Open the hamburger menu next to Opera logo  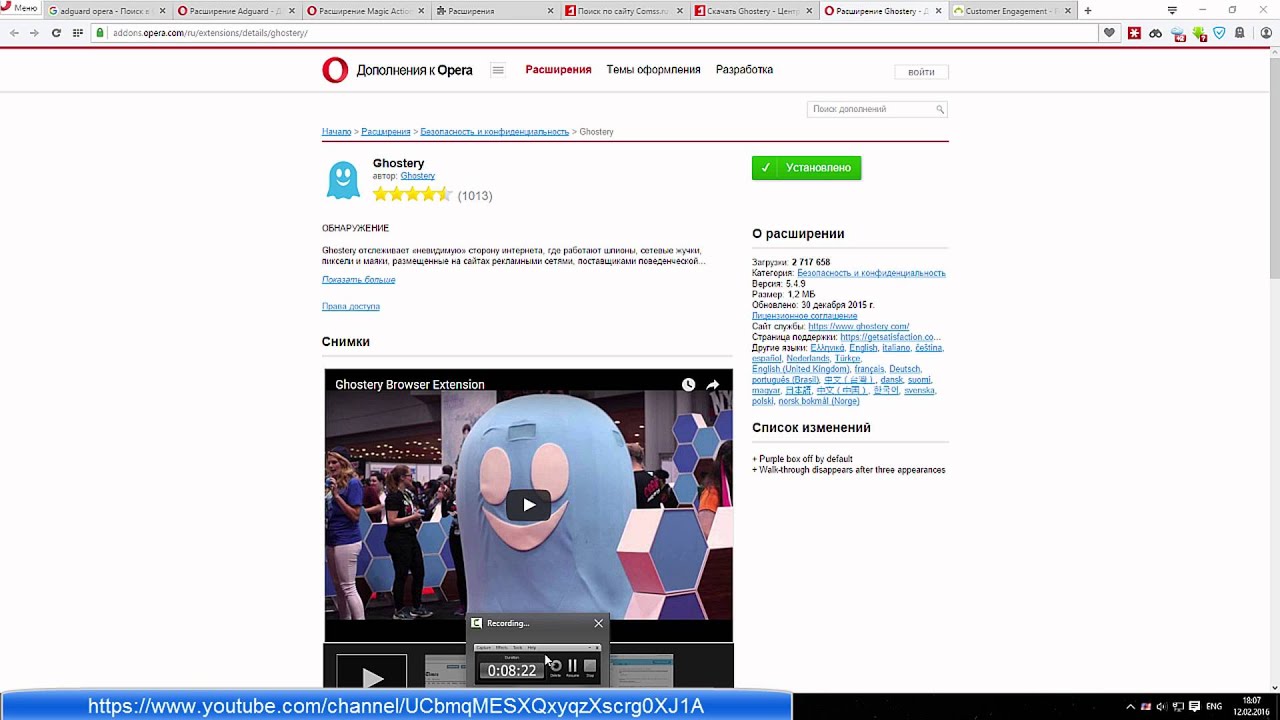[497, 70]
